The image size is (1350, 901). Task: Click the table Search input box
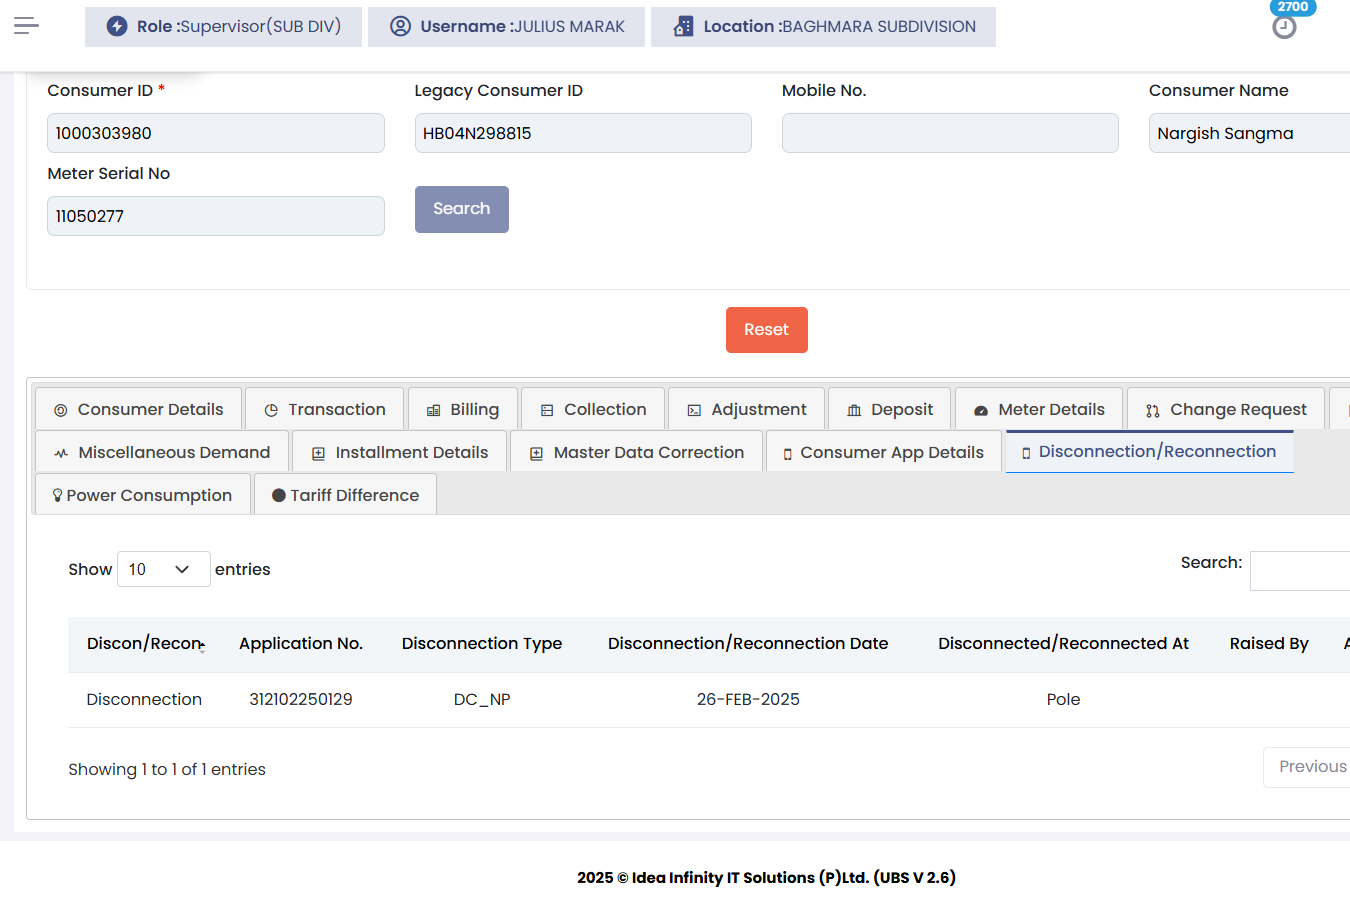[1300, 571]
